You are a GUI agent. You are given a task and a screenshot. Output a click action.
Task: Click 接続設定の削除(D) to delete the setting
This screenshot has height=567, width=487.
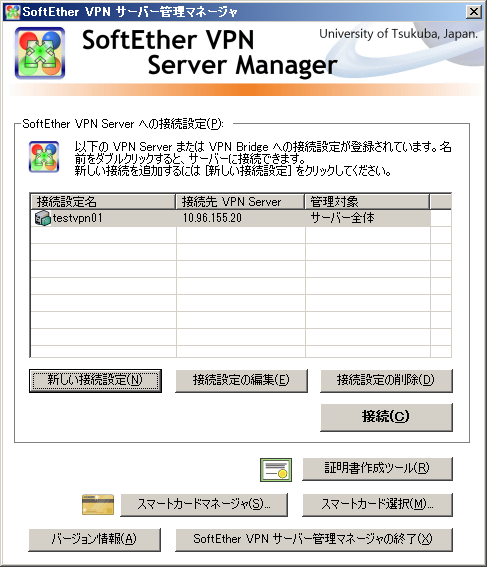point(386,380)
